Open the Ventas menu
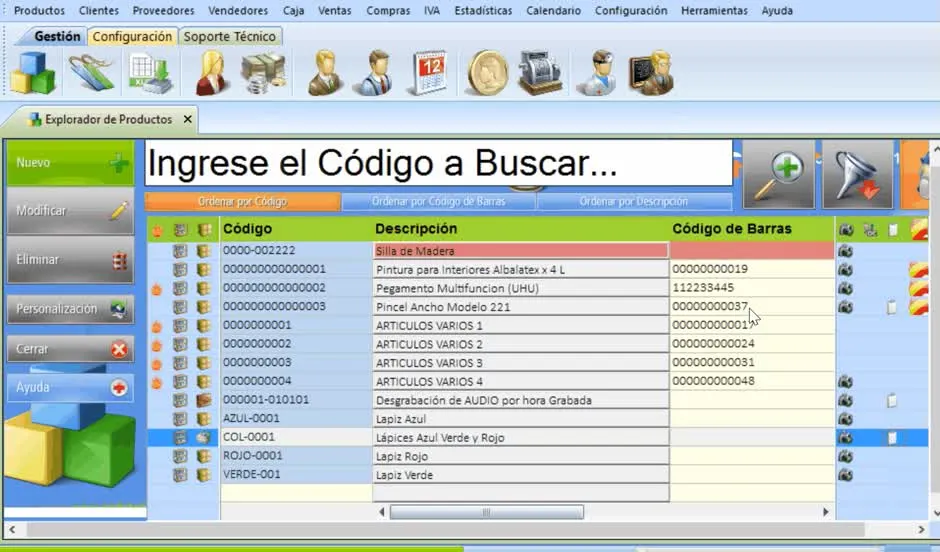The image size is (940, 552). tap(335, 11)
